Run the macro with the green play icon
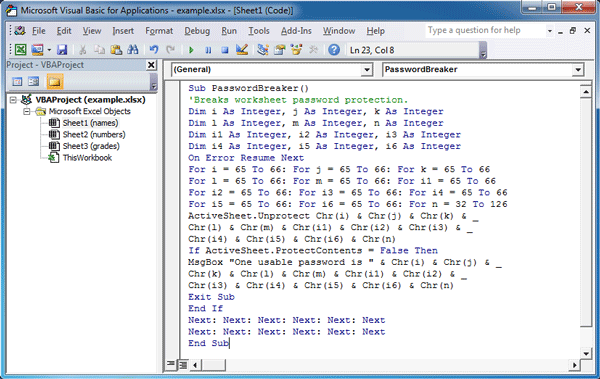This screenshot has width=600, height=379. pyautogui.click(x=191, y=50)
